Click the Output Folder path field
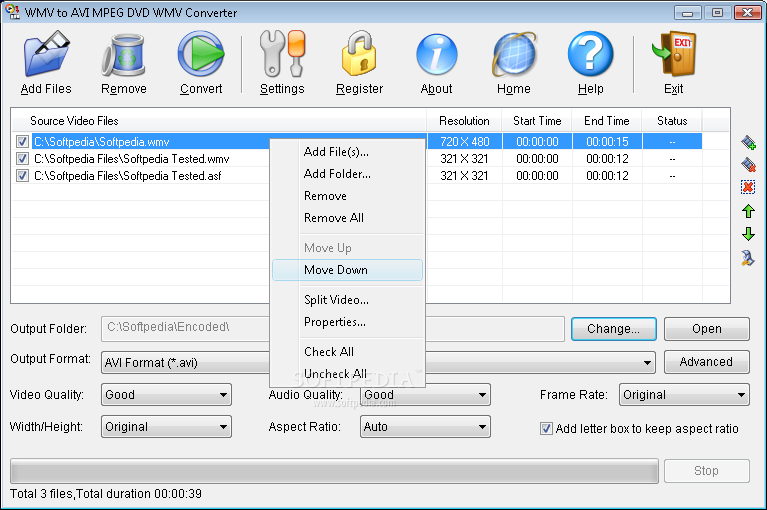Screen dimensions: 767x510 [x=333, y=329]
